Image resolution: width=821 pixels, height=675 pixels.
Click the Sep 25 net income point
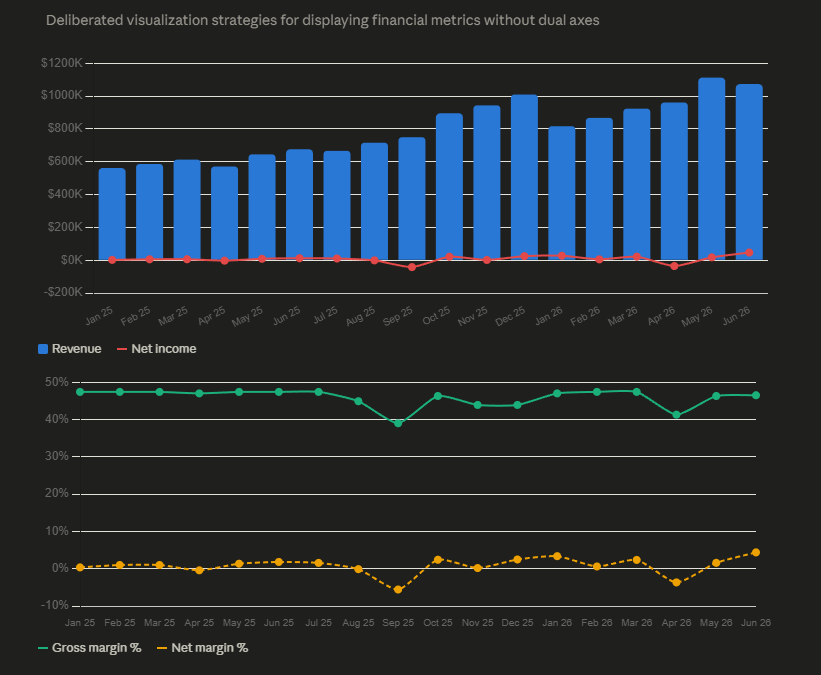point(412,267)
